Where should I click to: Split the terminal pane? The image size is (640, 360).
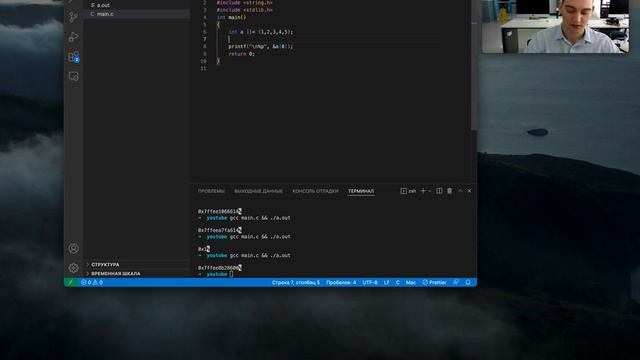pyautogui.click(x=439, y=191)
